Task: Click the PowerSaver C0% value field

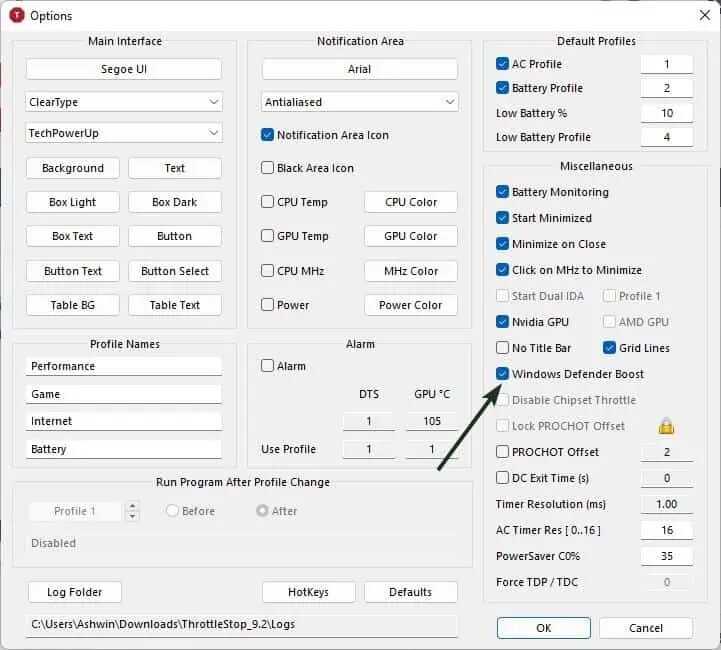Action: [666, 556]
